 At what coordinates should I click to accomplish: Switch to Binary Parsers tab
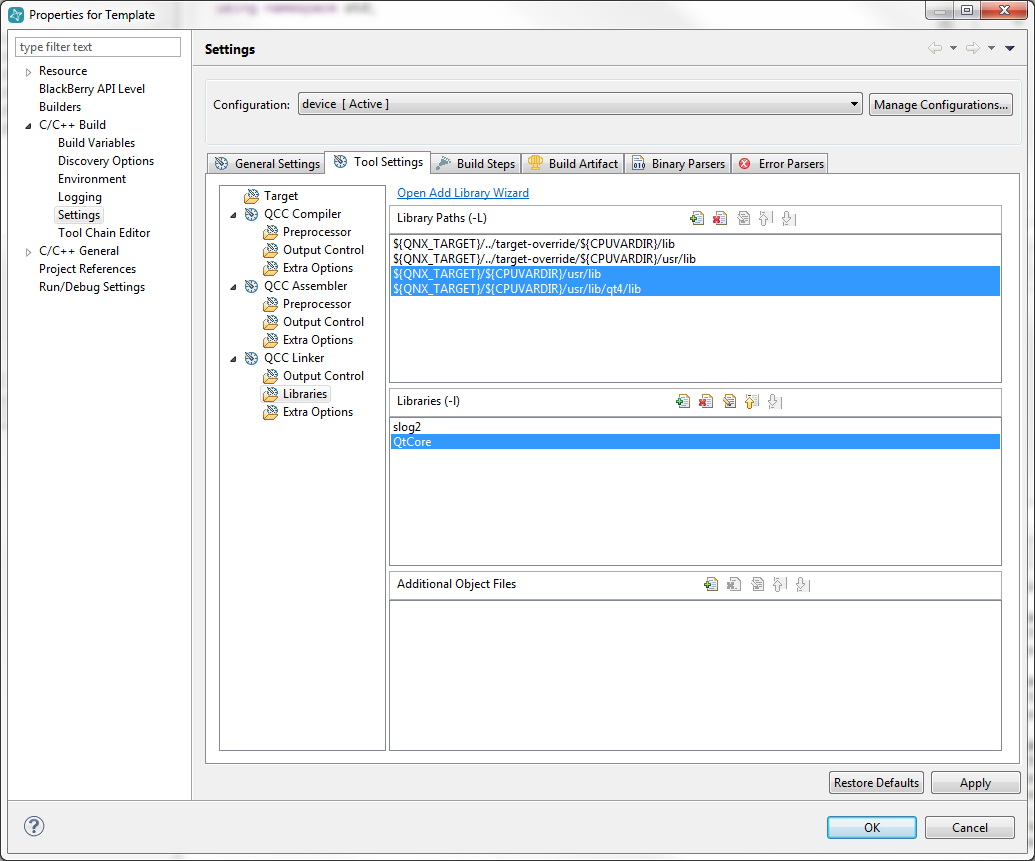[678, 164]
